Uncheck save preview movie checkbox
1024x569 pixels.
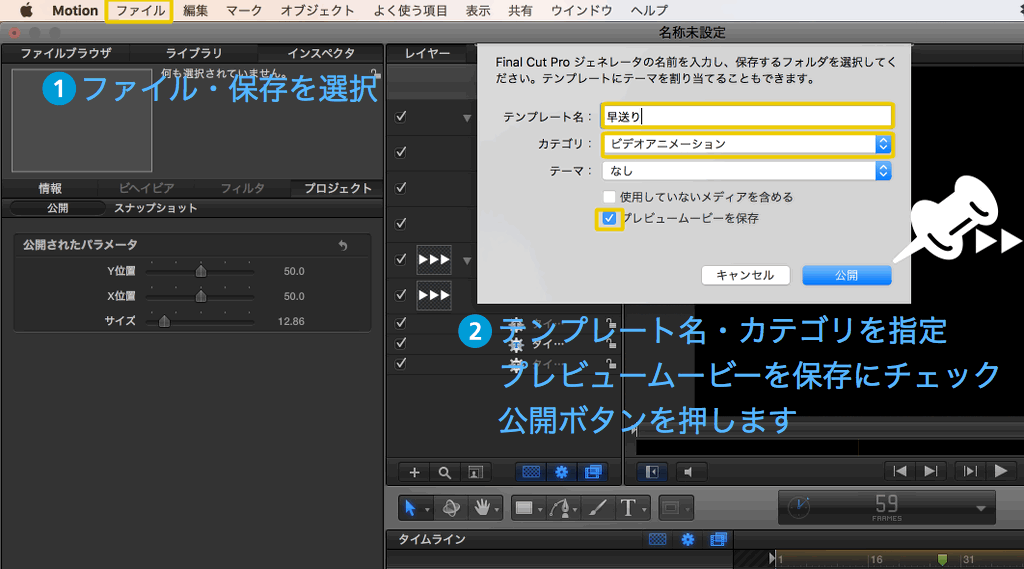609,218
